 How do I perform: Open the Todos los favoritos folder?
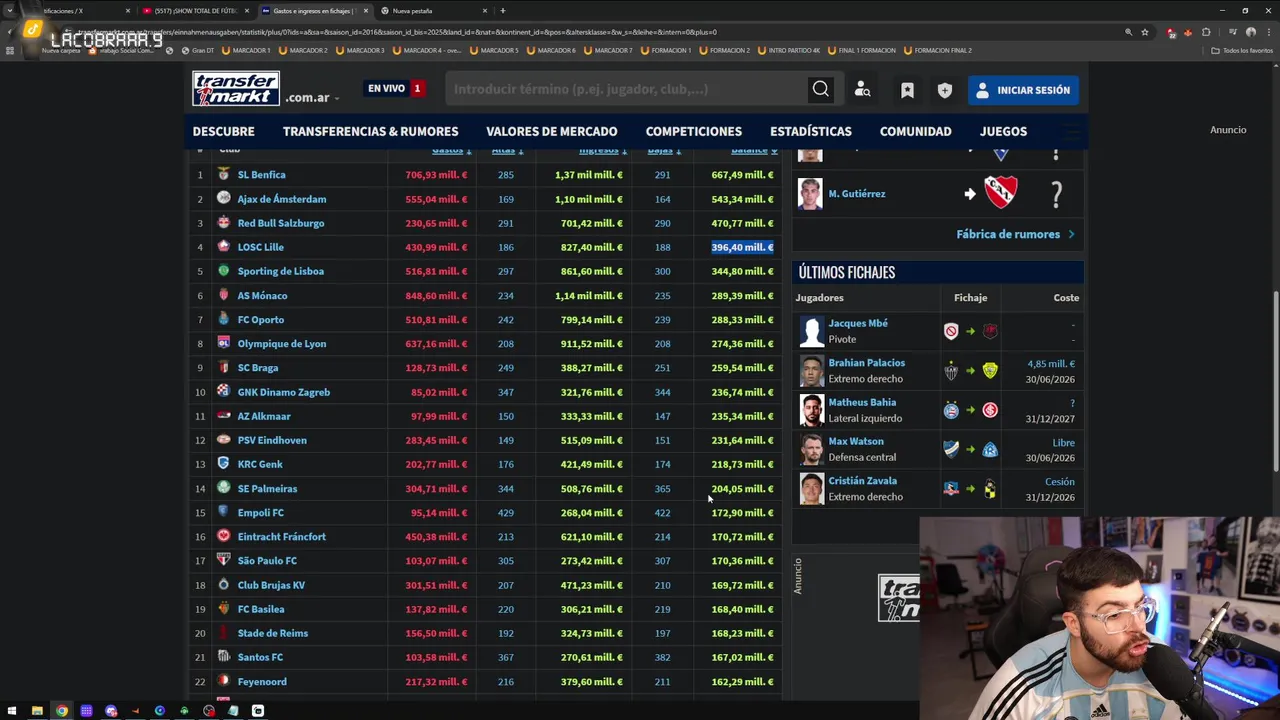coord(1242,50)
